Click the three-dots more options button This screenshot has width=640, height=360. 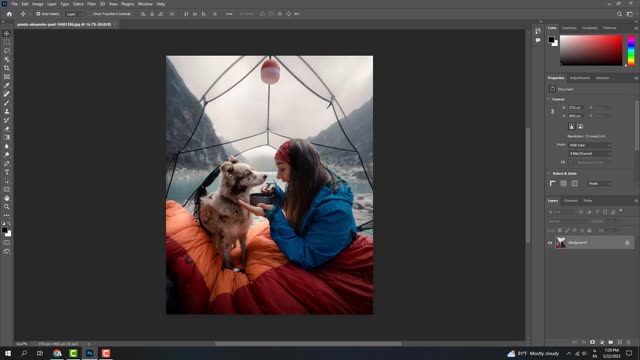[x=229, y=14]
